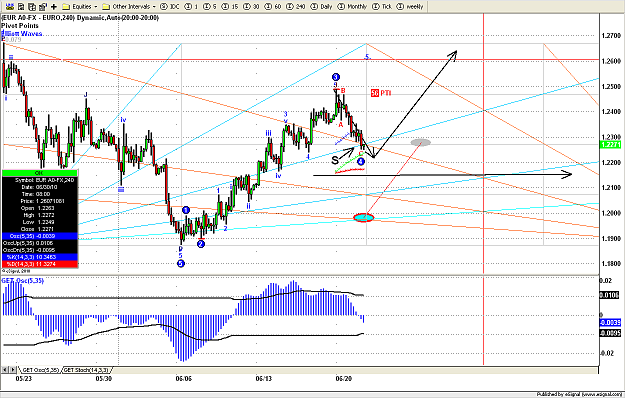Click the red letter B wave label
Screen dimensions: 625x398
tap(343, 91)
